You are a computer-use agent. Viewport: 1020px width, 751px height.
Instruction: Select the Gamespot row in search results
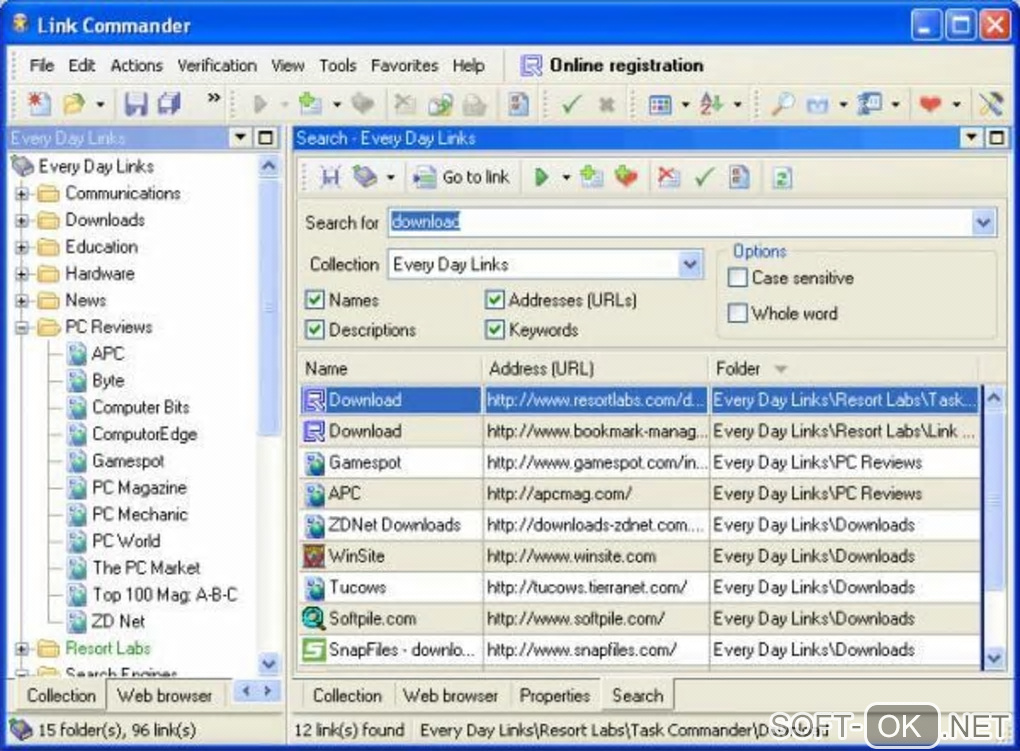640,463
